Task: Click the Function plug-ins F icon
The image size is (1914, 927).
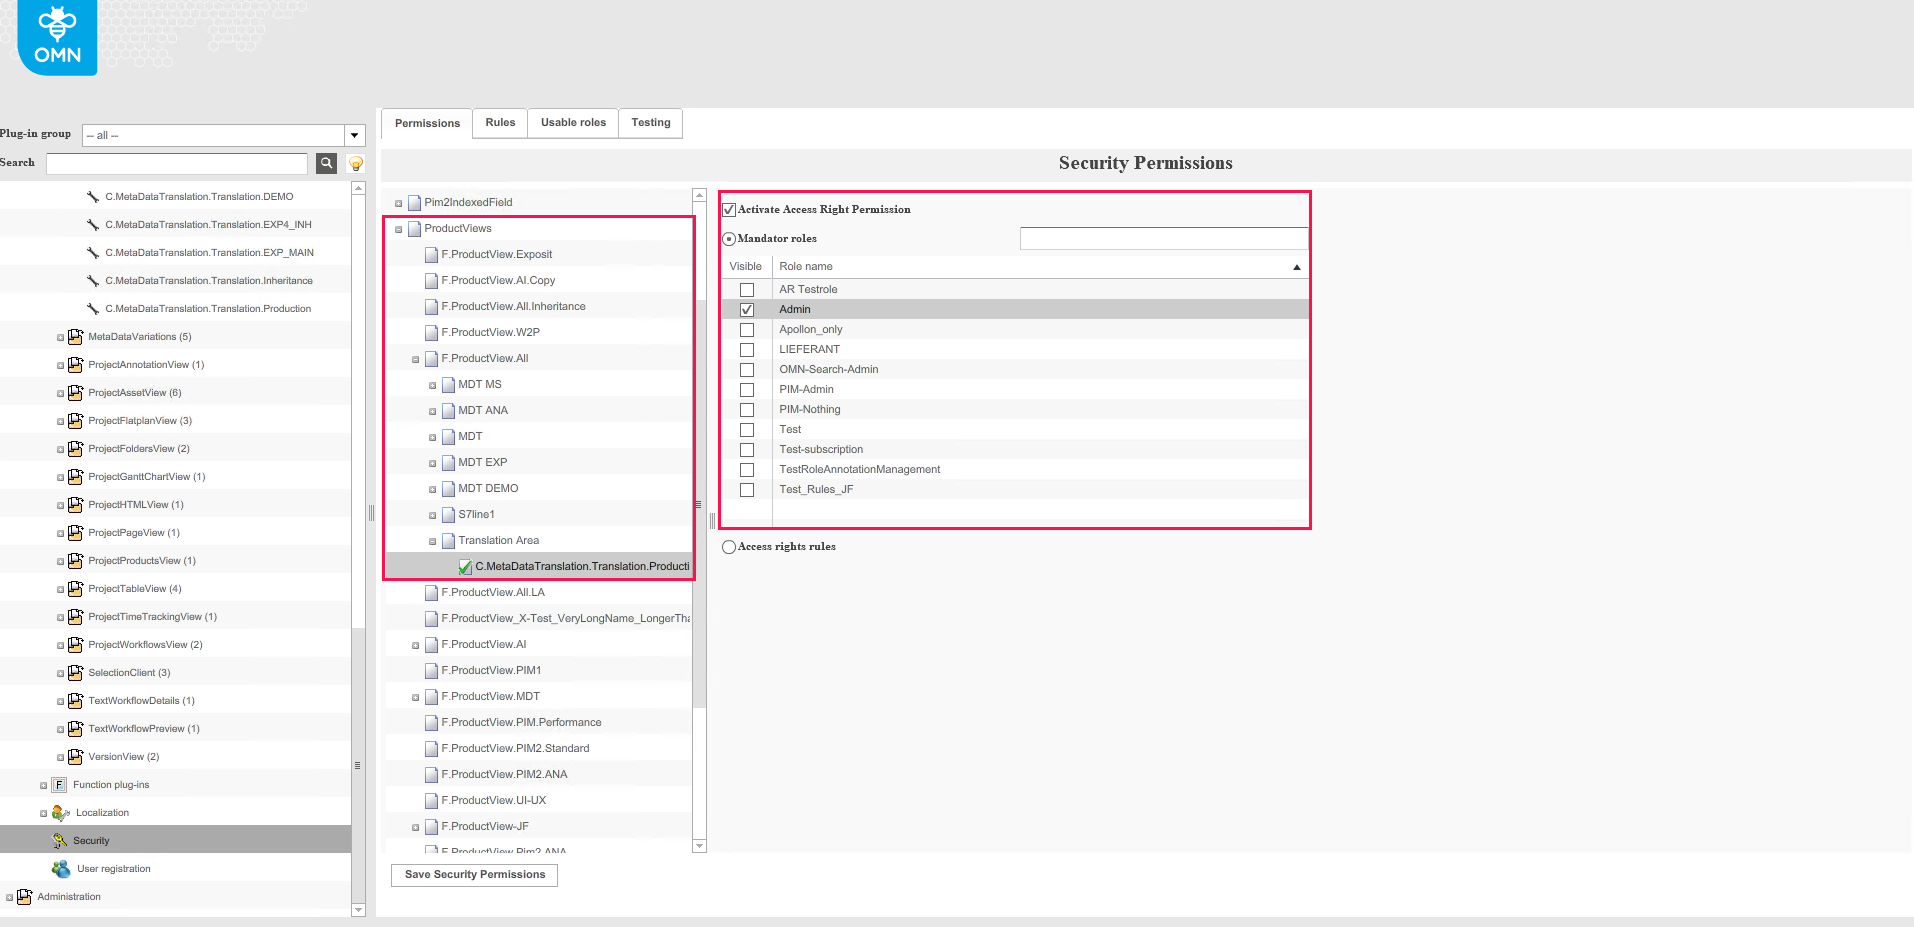Action: (58, 784)
